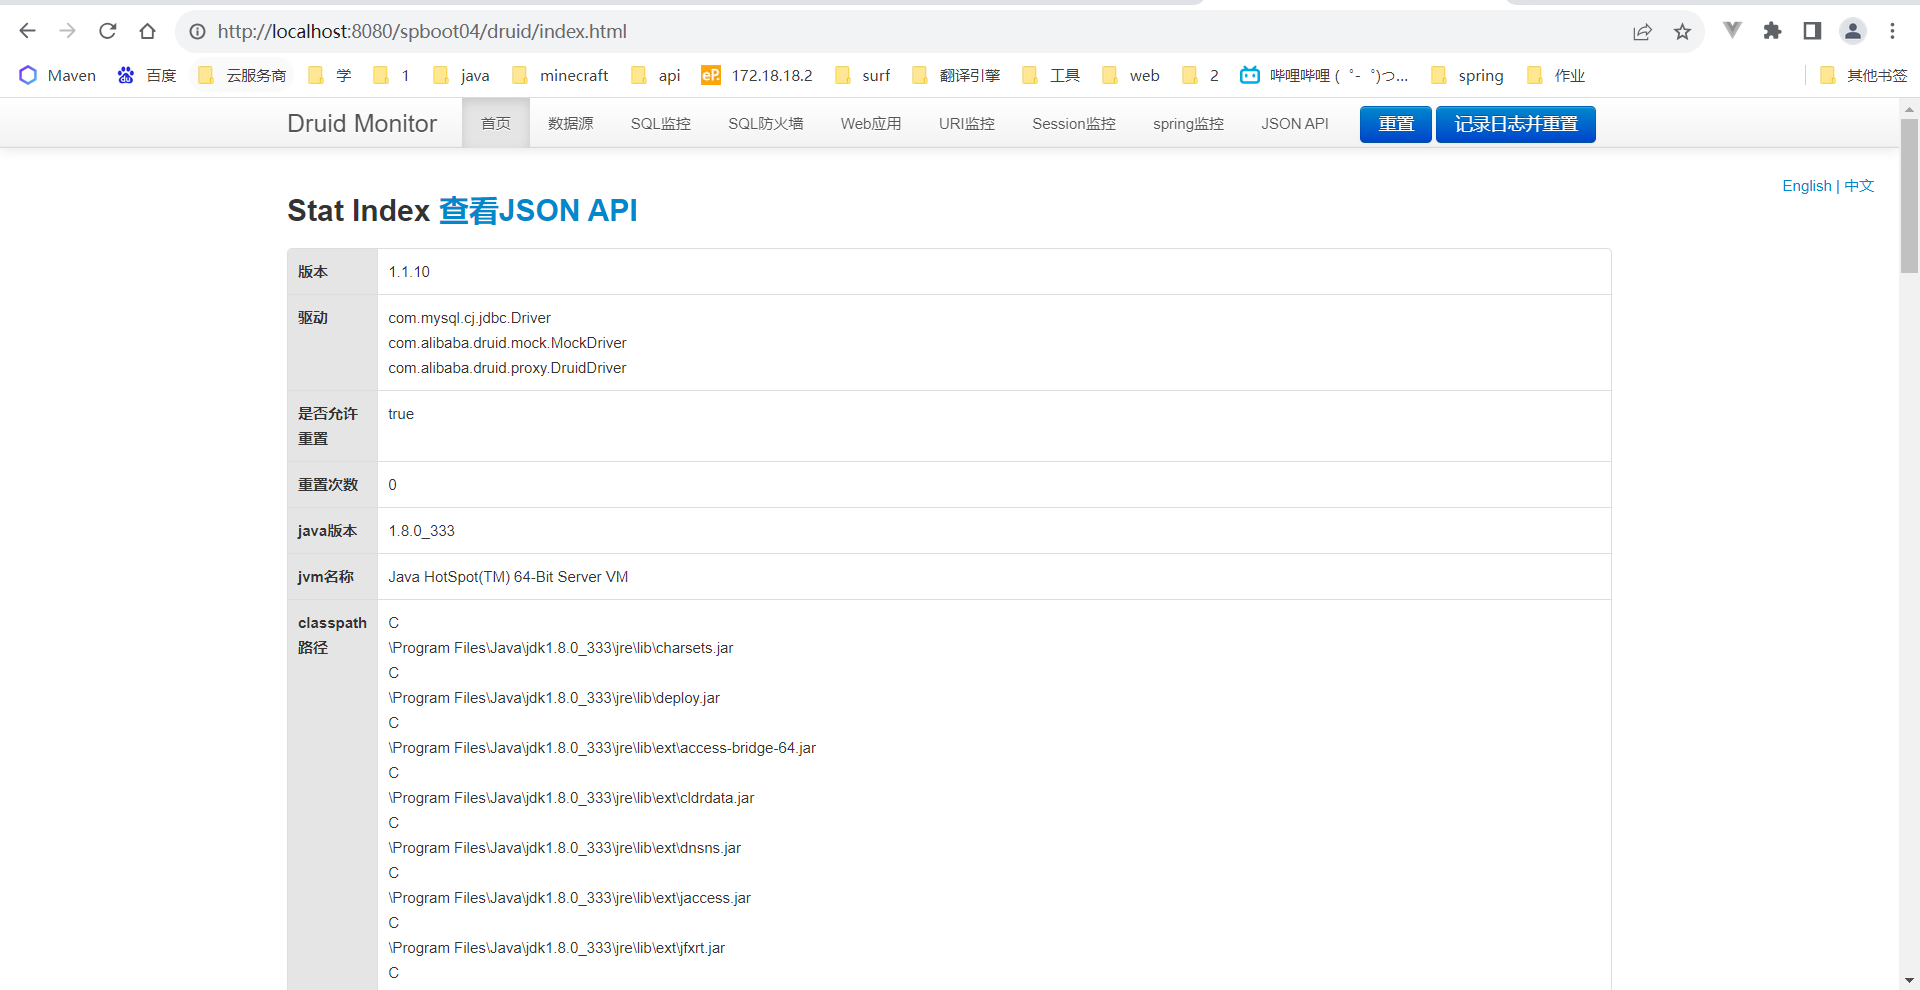This screenshot has width=1920, height=990.
Task: Click the 重置 button
Action: (x=1396, y=124)
